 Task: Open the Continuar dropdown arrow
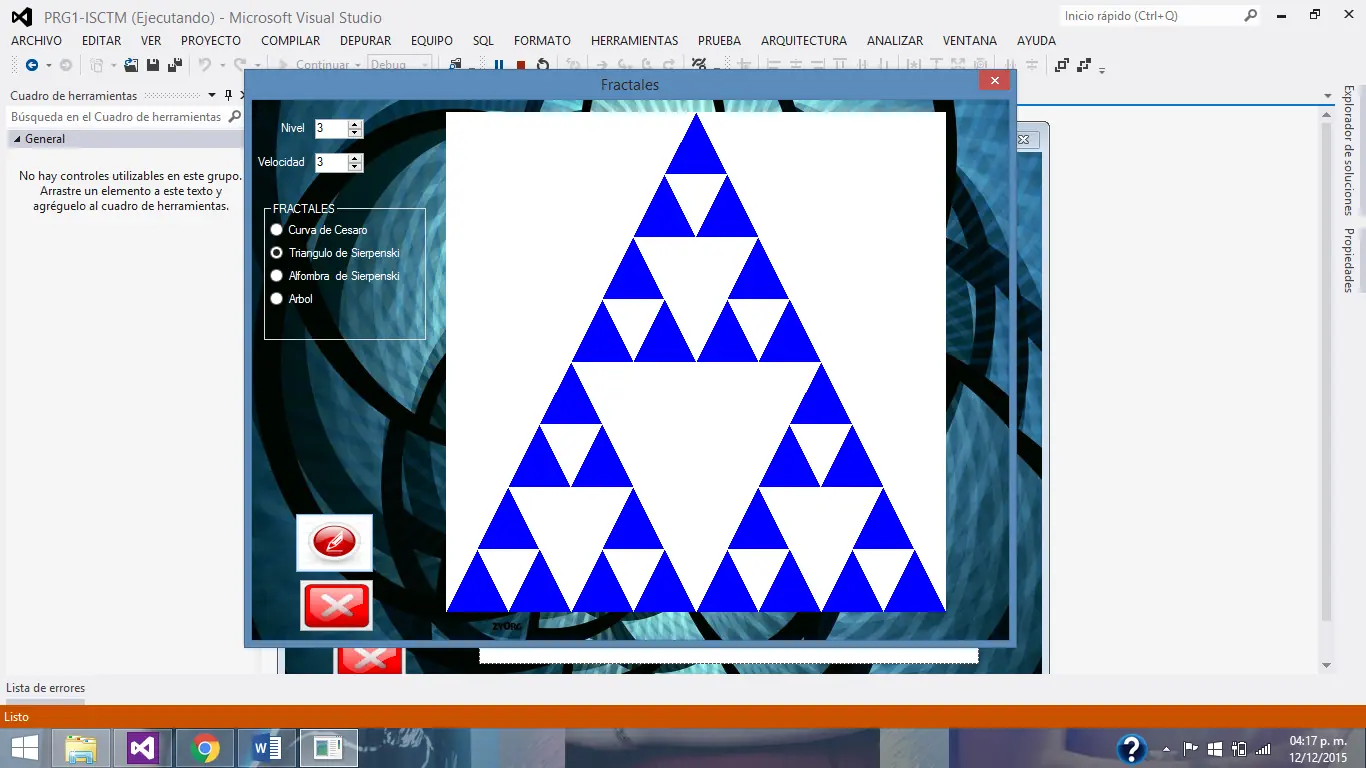point(357,65)
